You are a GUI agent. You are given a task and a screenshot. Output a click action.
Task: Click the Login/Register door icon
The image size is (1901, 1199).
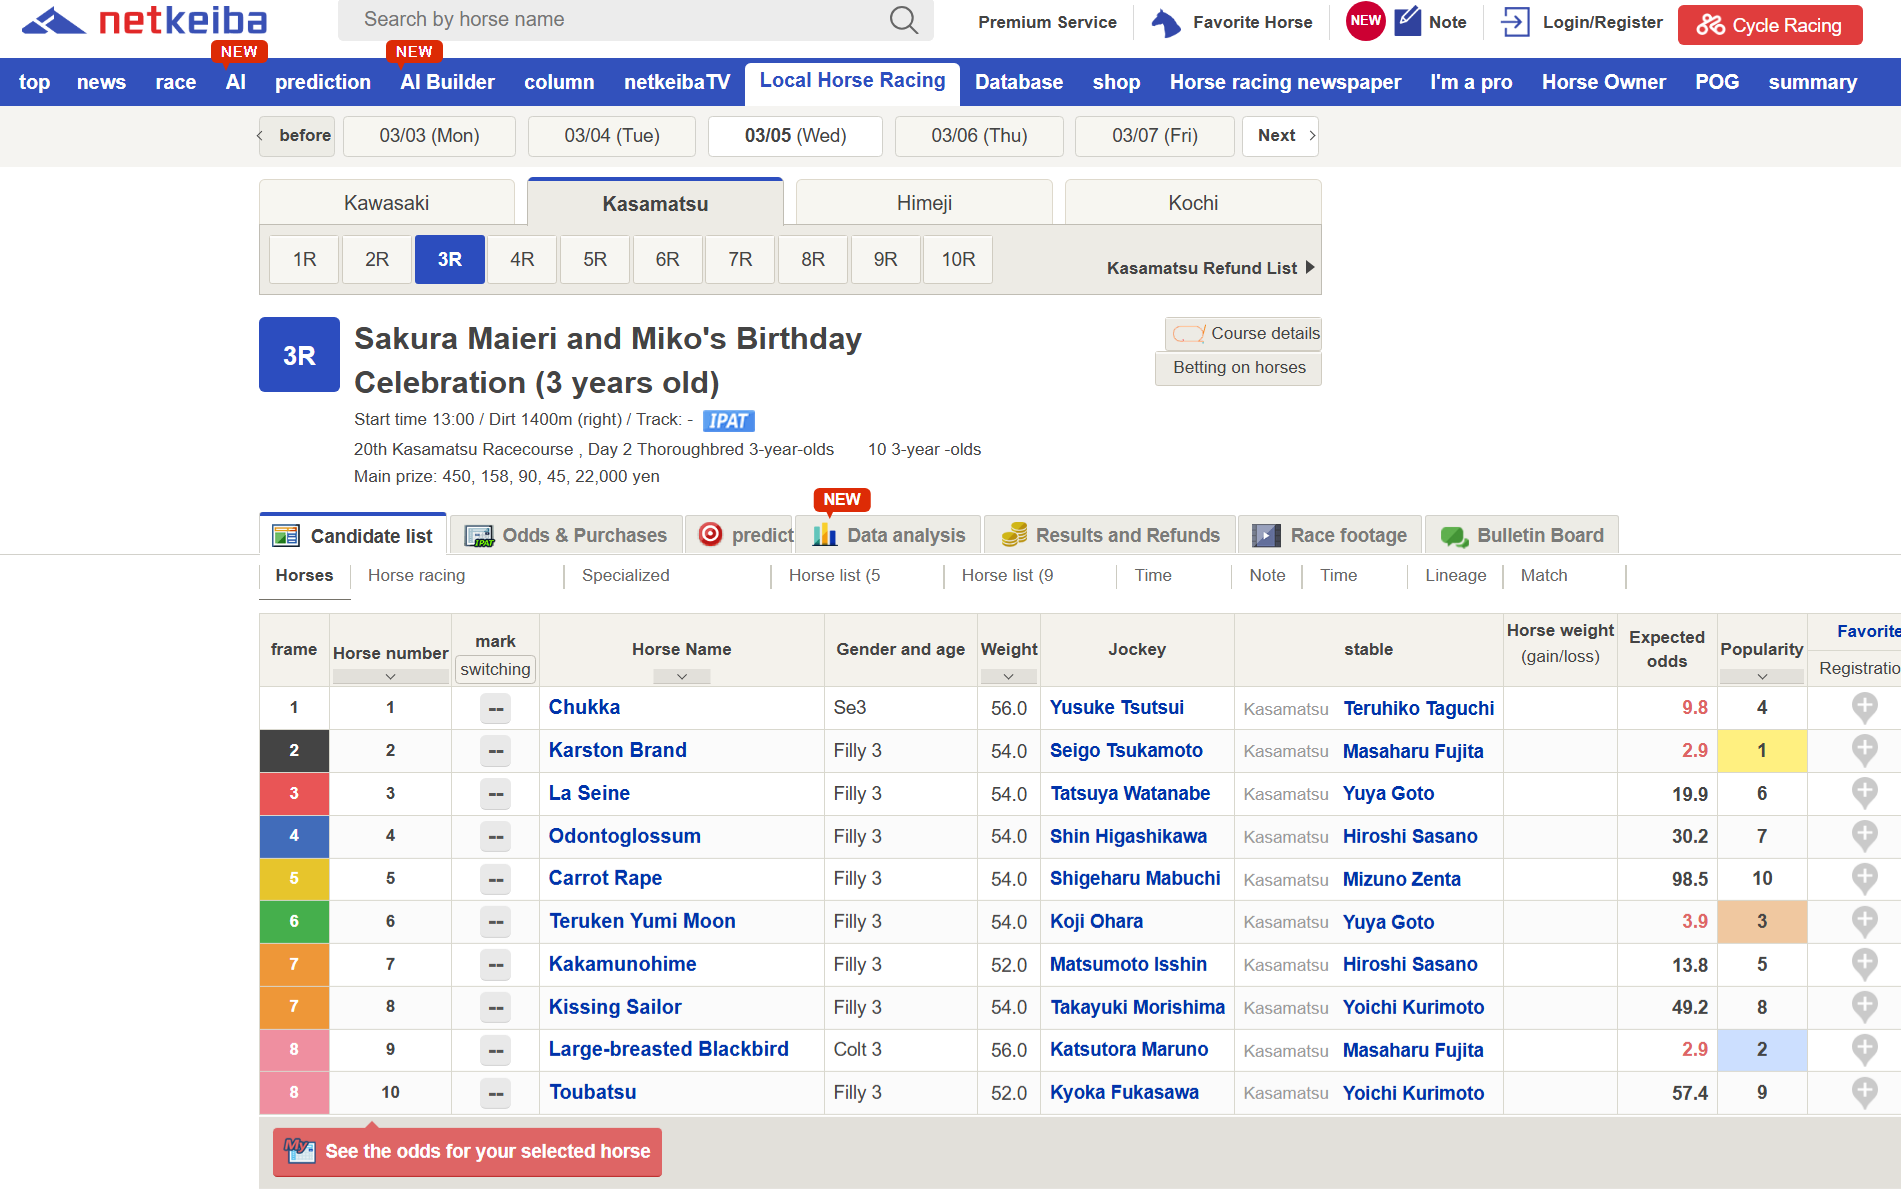click(x=1515, y=22)
